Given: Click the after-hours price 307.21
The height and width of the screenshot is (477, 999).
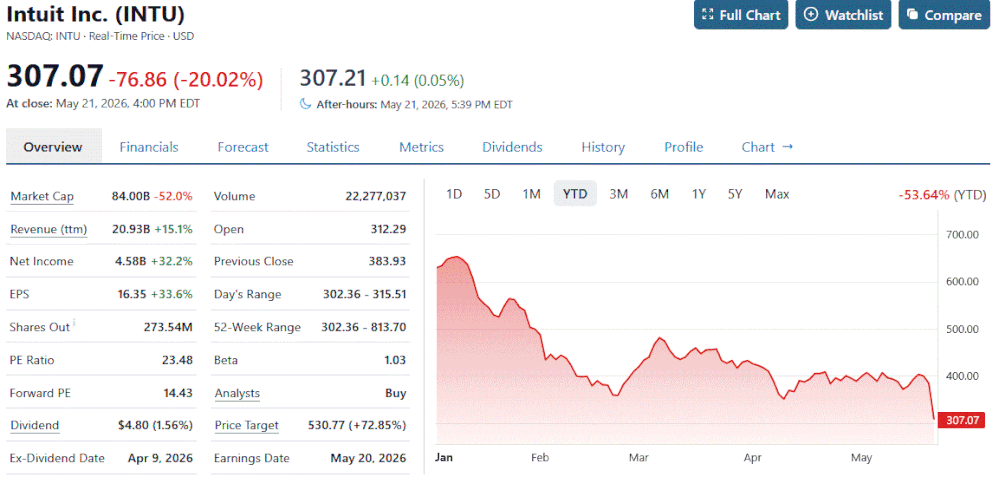Looking at the screenshot, I should point(333,79).
